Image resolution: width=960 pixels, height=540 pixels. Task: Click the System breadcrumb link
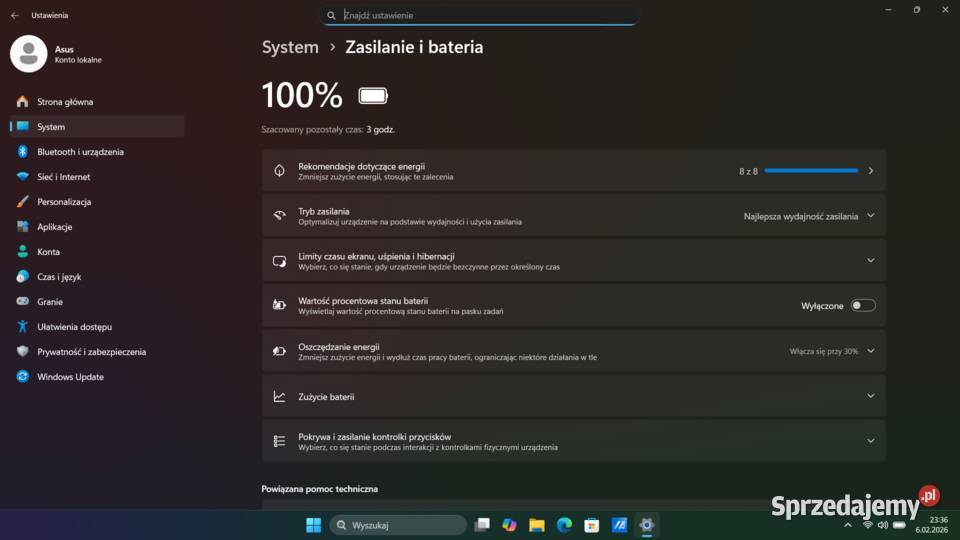(290, 47)
